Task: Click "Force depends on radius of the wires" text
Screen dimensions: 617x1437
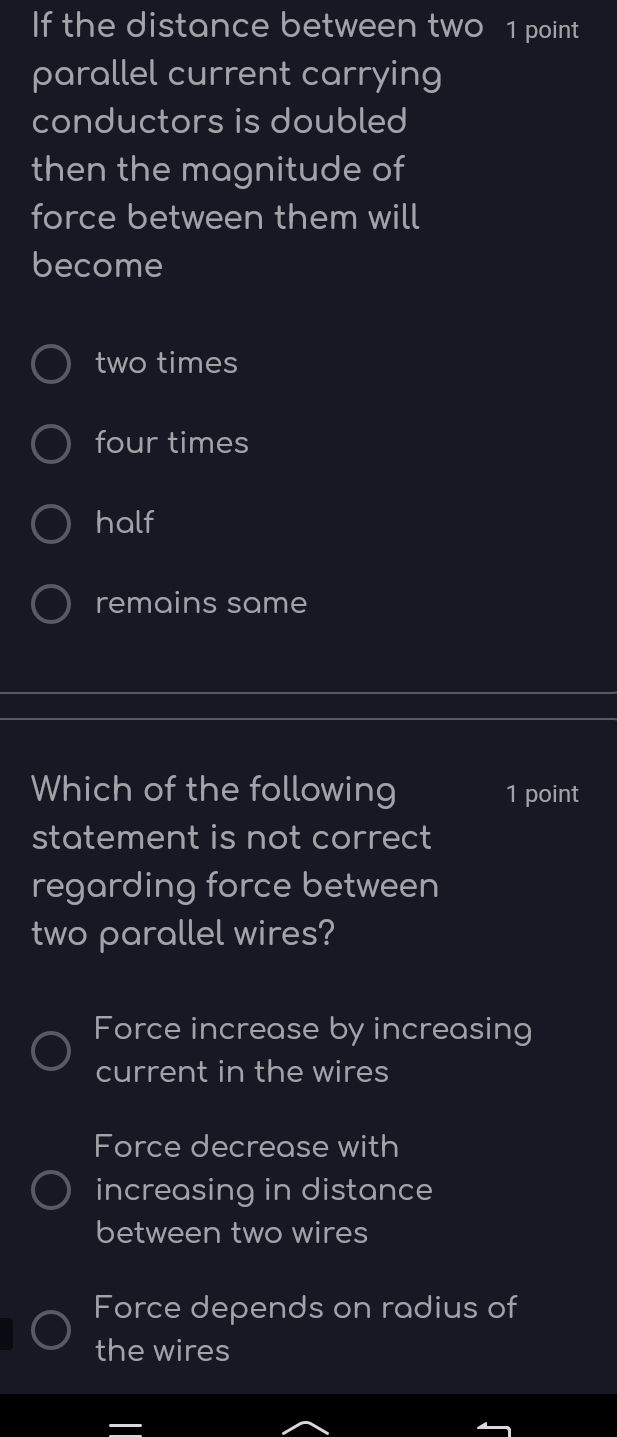Action: (305, 1328)
